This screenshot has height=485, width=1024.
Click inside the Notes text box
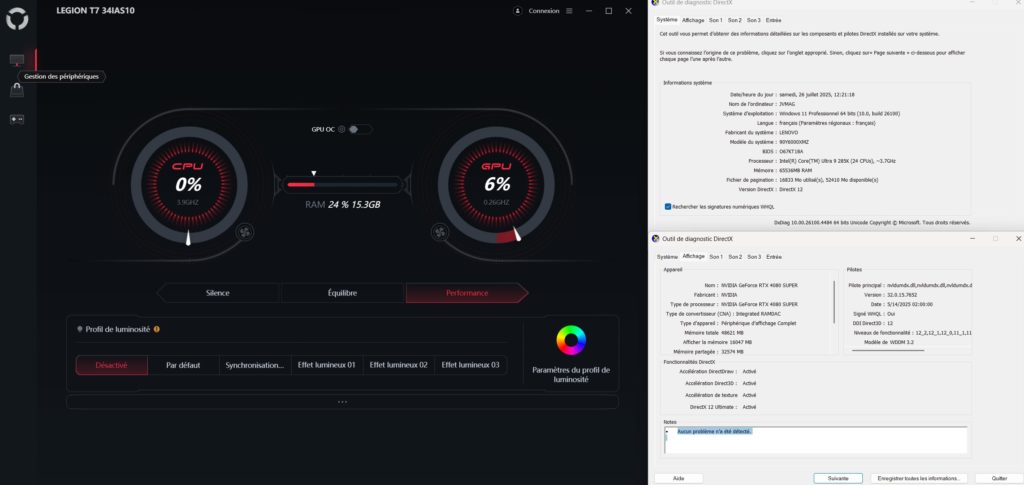click(x=814, y=440)
